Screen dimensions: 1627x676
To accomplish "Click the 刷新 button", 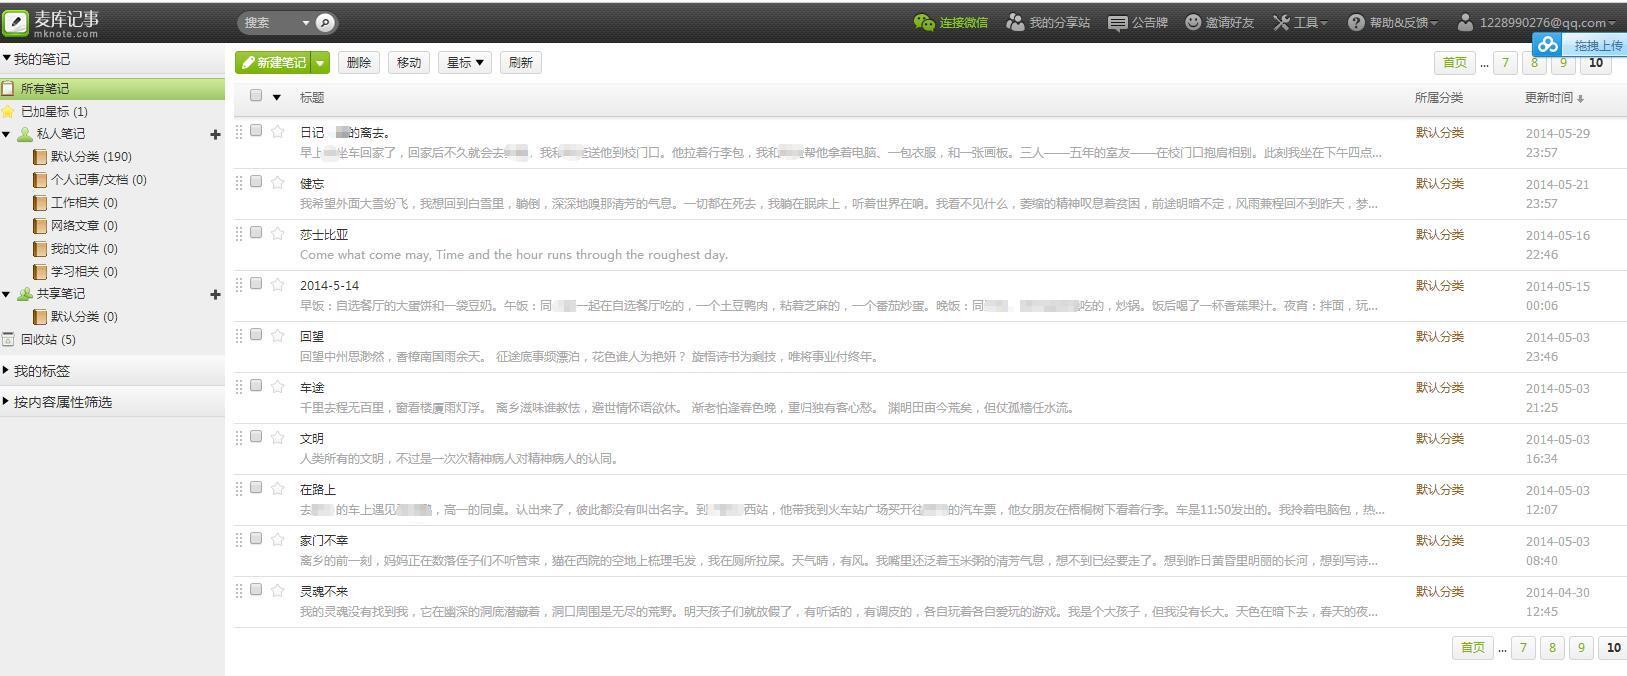I will click(521, 62).
